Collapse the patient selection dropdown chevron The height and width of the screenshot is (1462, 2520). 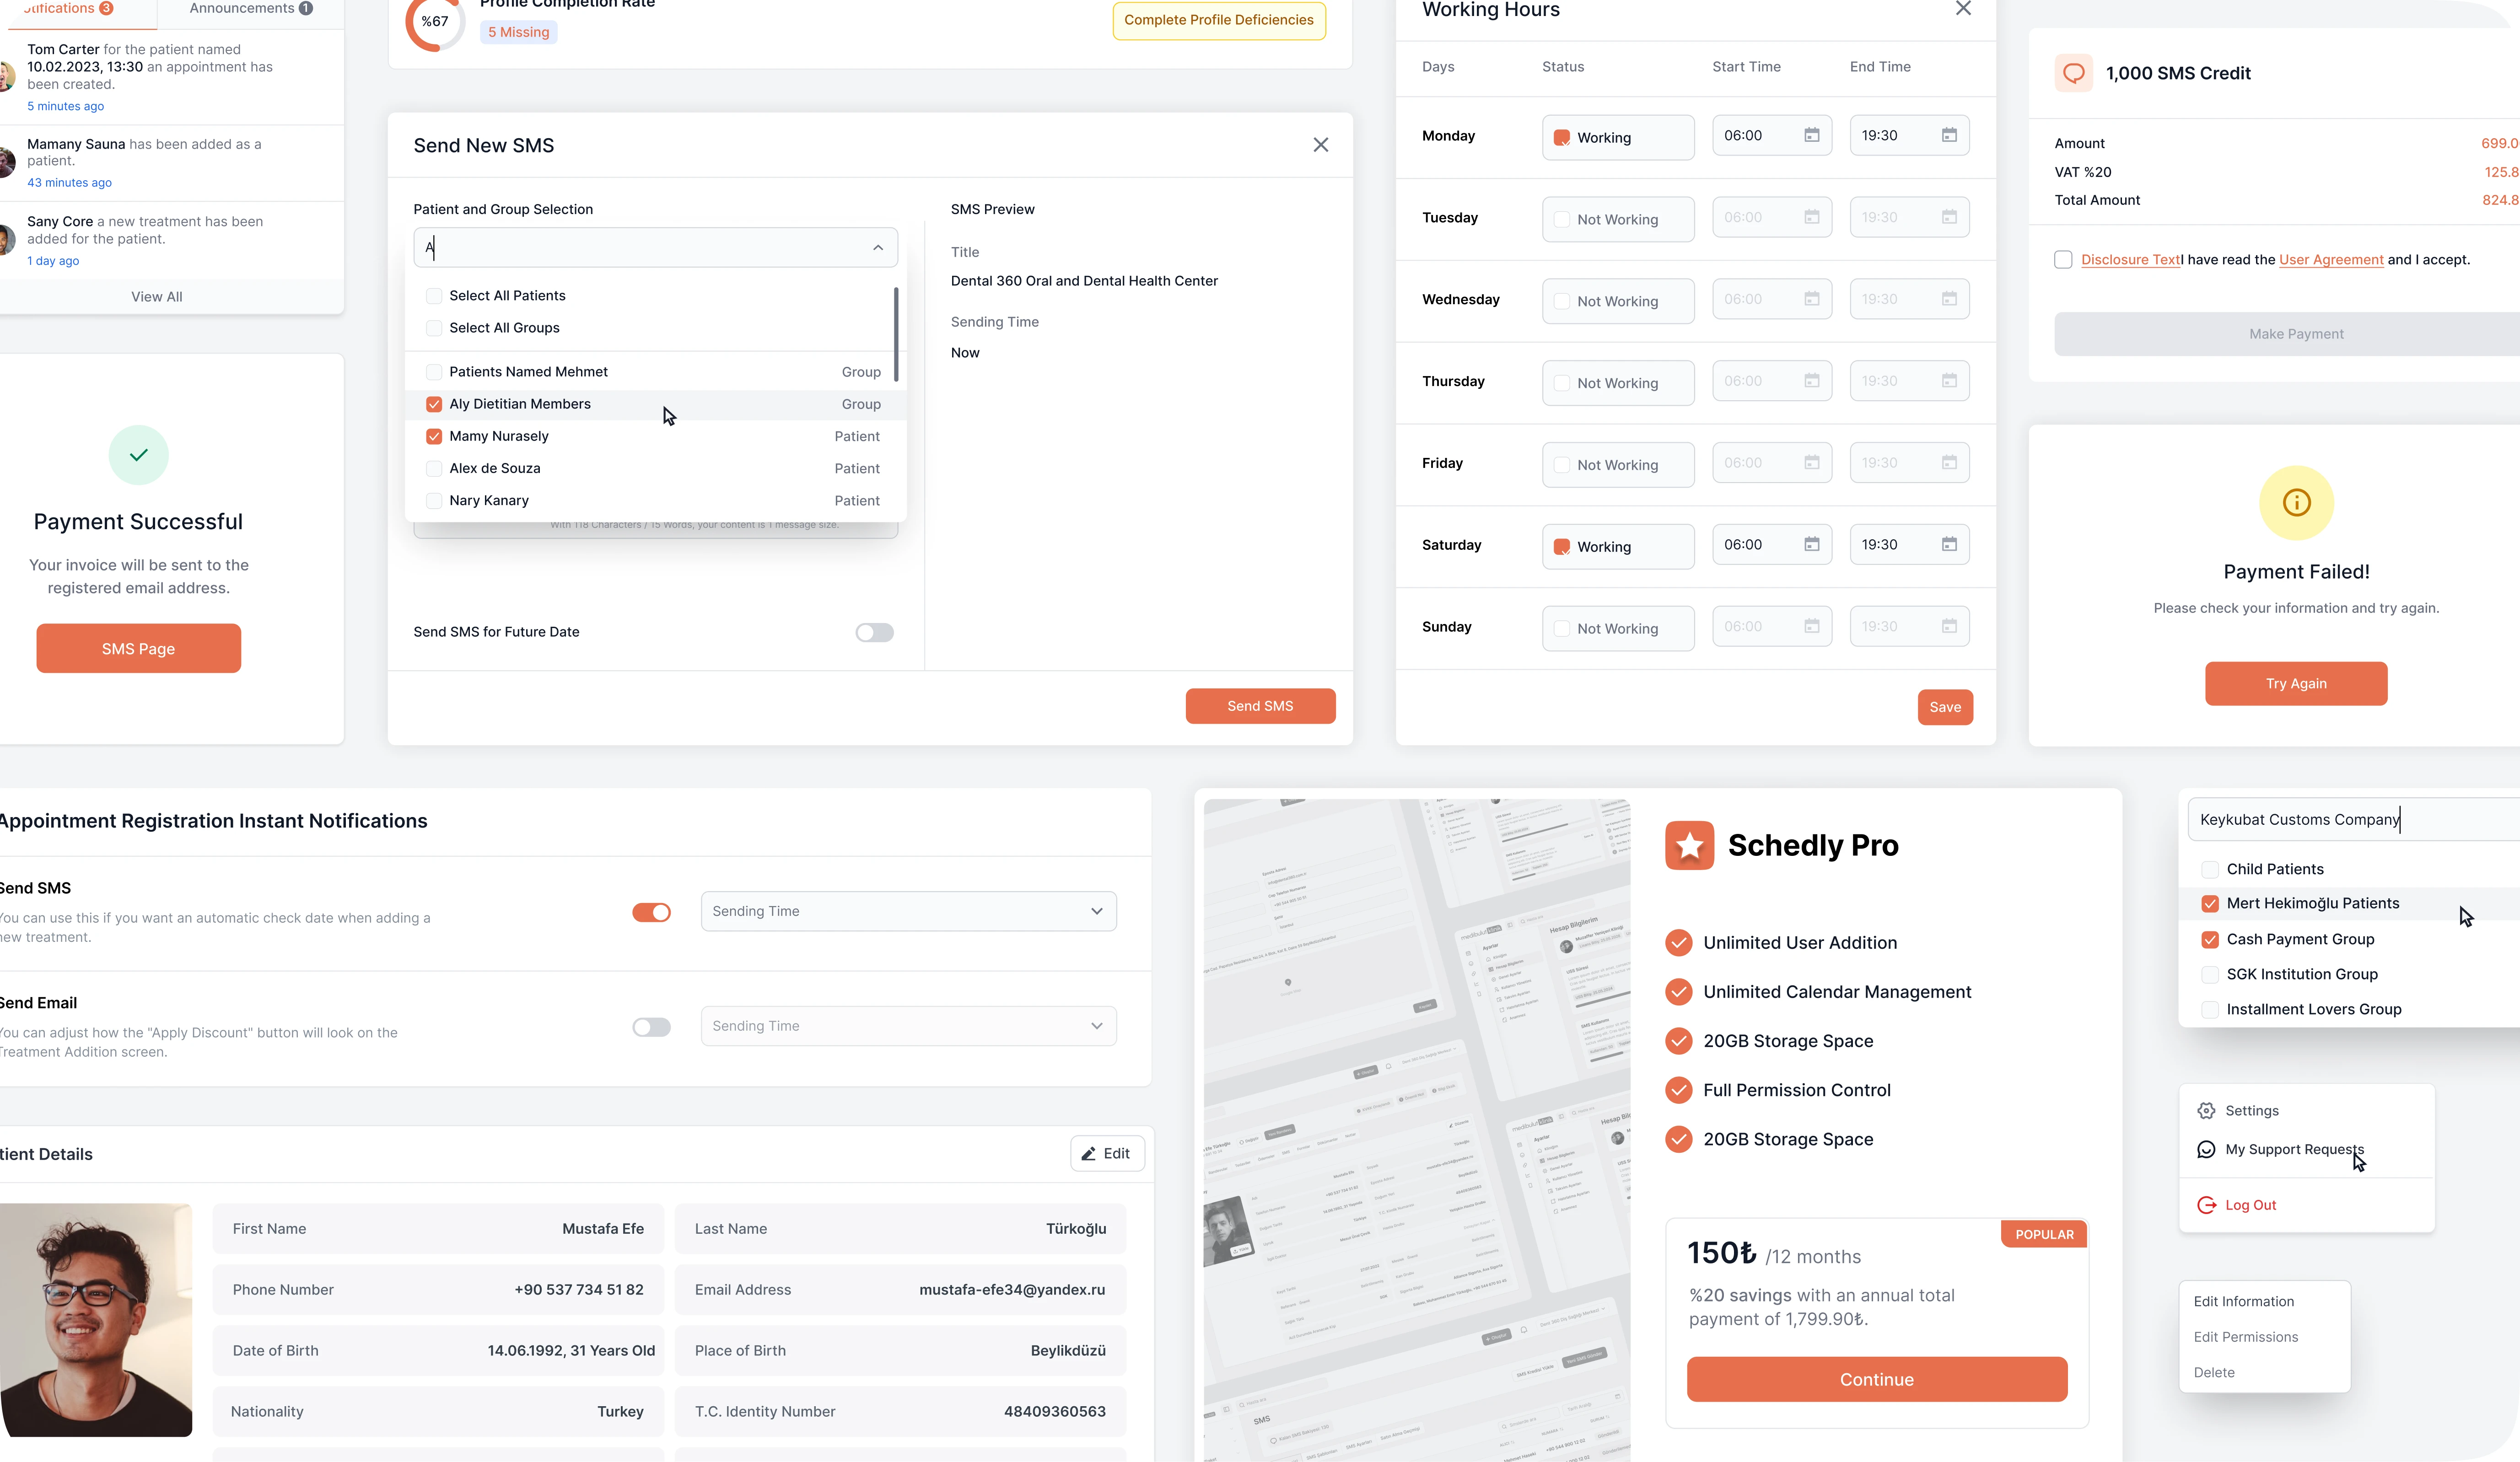point(878,247)
